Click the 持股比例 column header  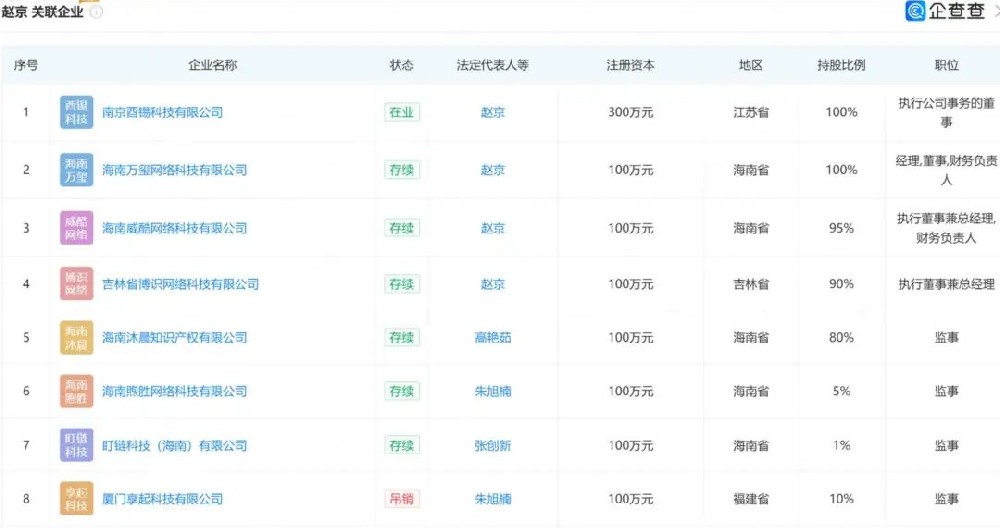[841, 64]
